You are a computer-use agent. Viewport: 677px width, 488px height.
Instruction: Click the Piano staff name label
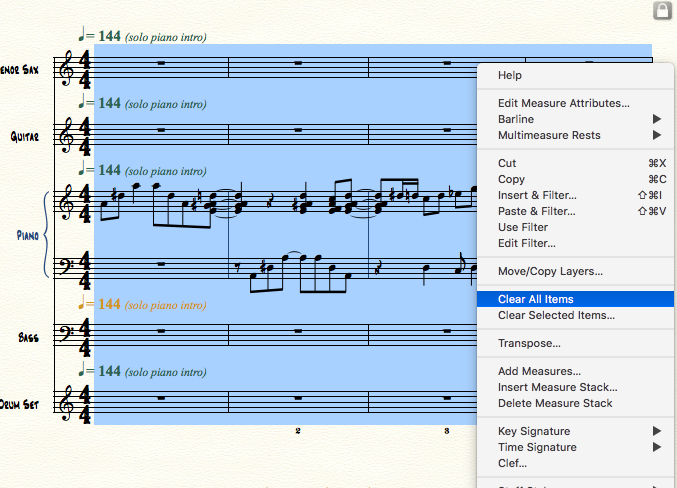[28, 235]
